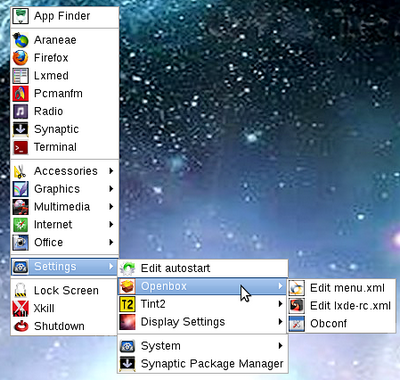Click the Multimedia category icon
This screenshot has height=380, width=400.
click(20, 207)
